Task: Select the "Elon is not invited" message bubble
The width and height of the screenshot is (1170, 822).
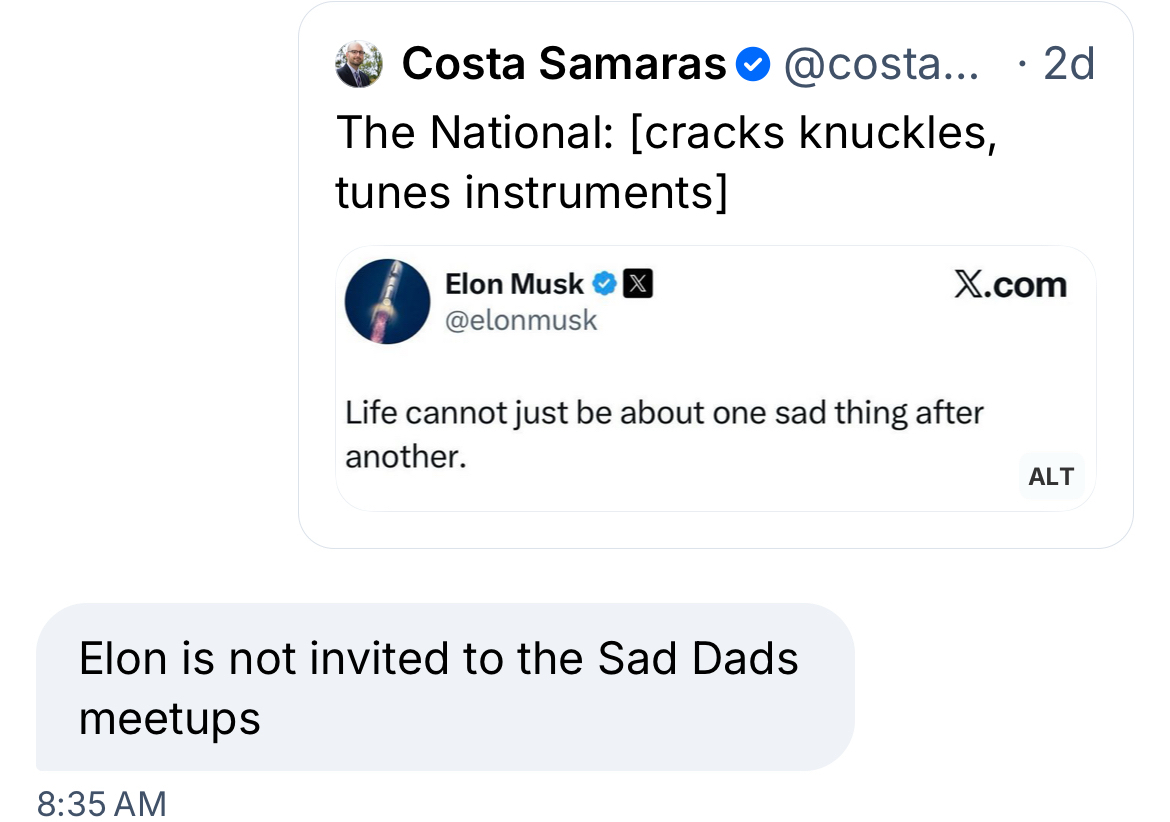Action: click(445, 686)
